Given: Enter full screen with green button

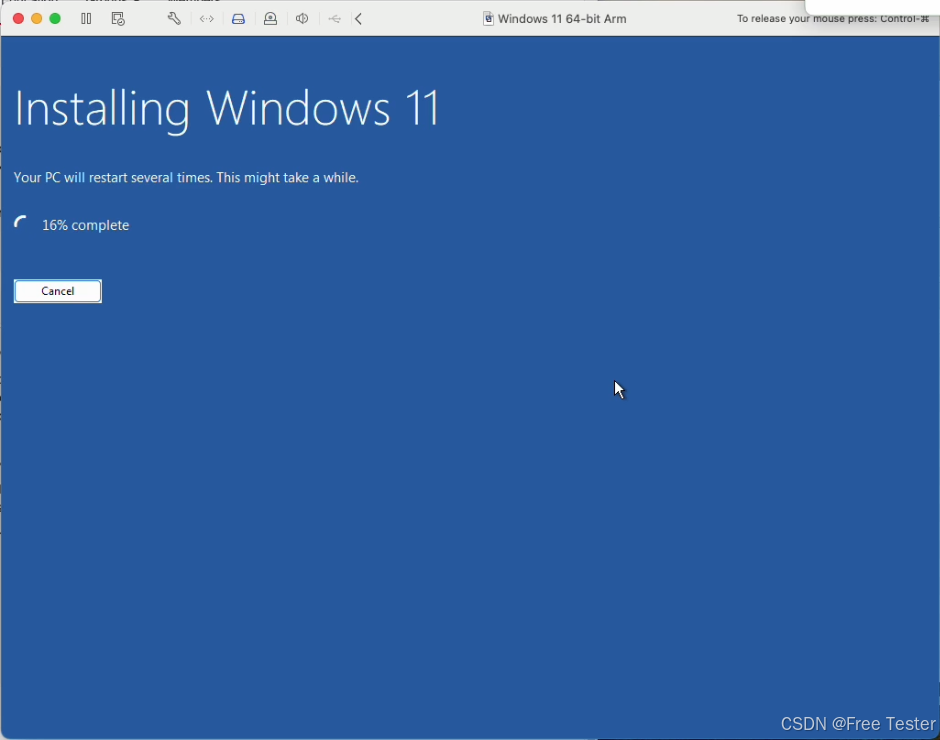Looking at the screenshot, I should click(x=55, y=19).
